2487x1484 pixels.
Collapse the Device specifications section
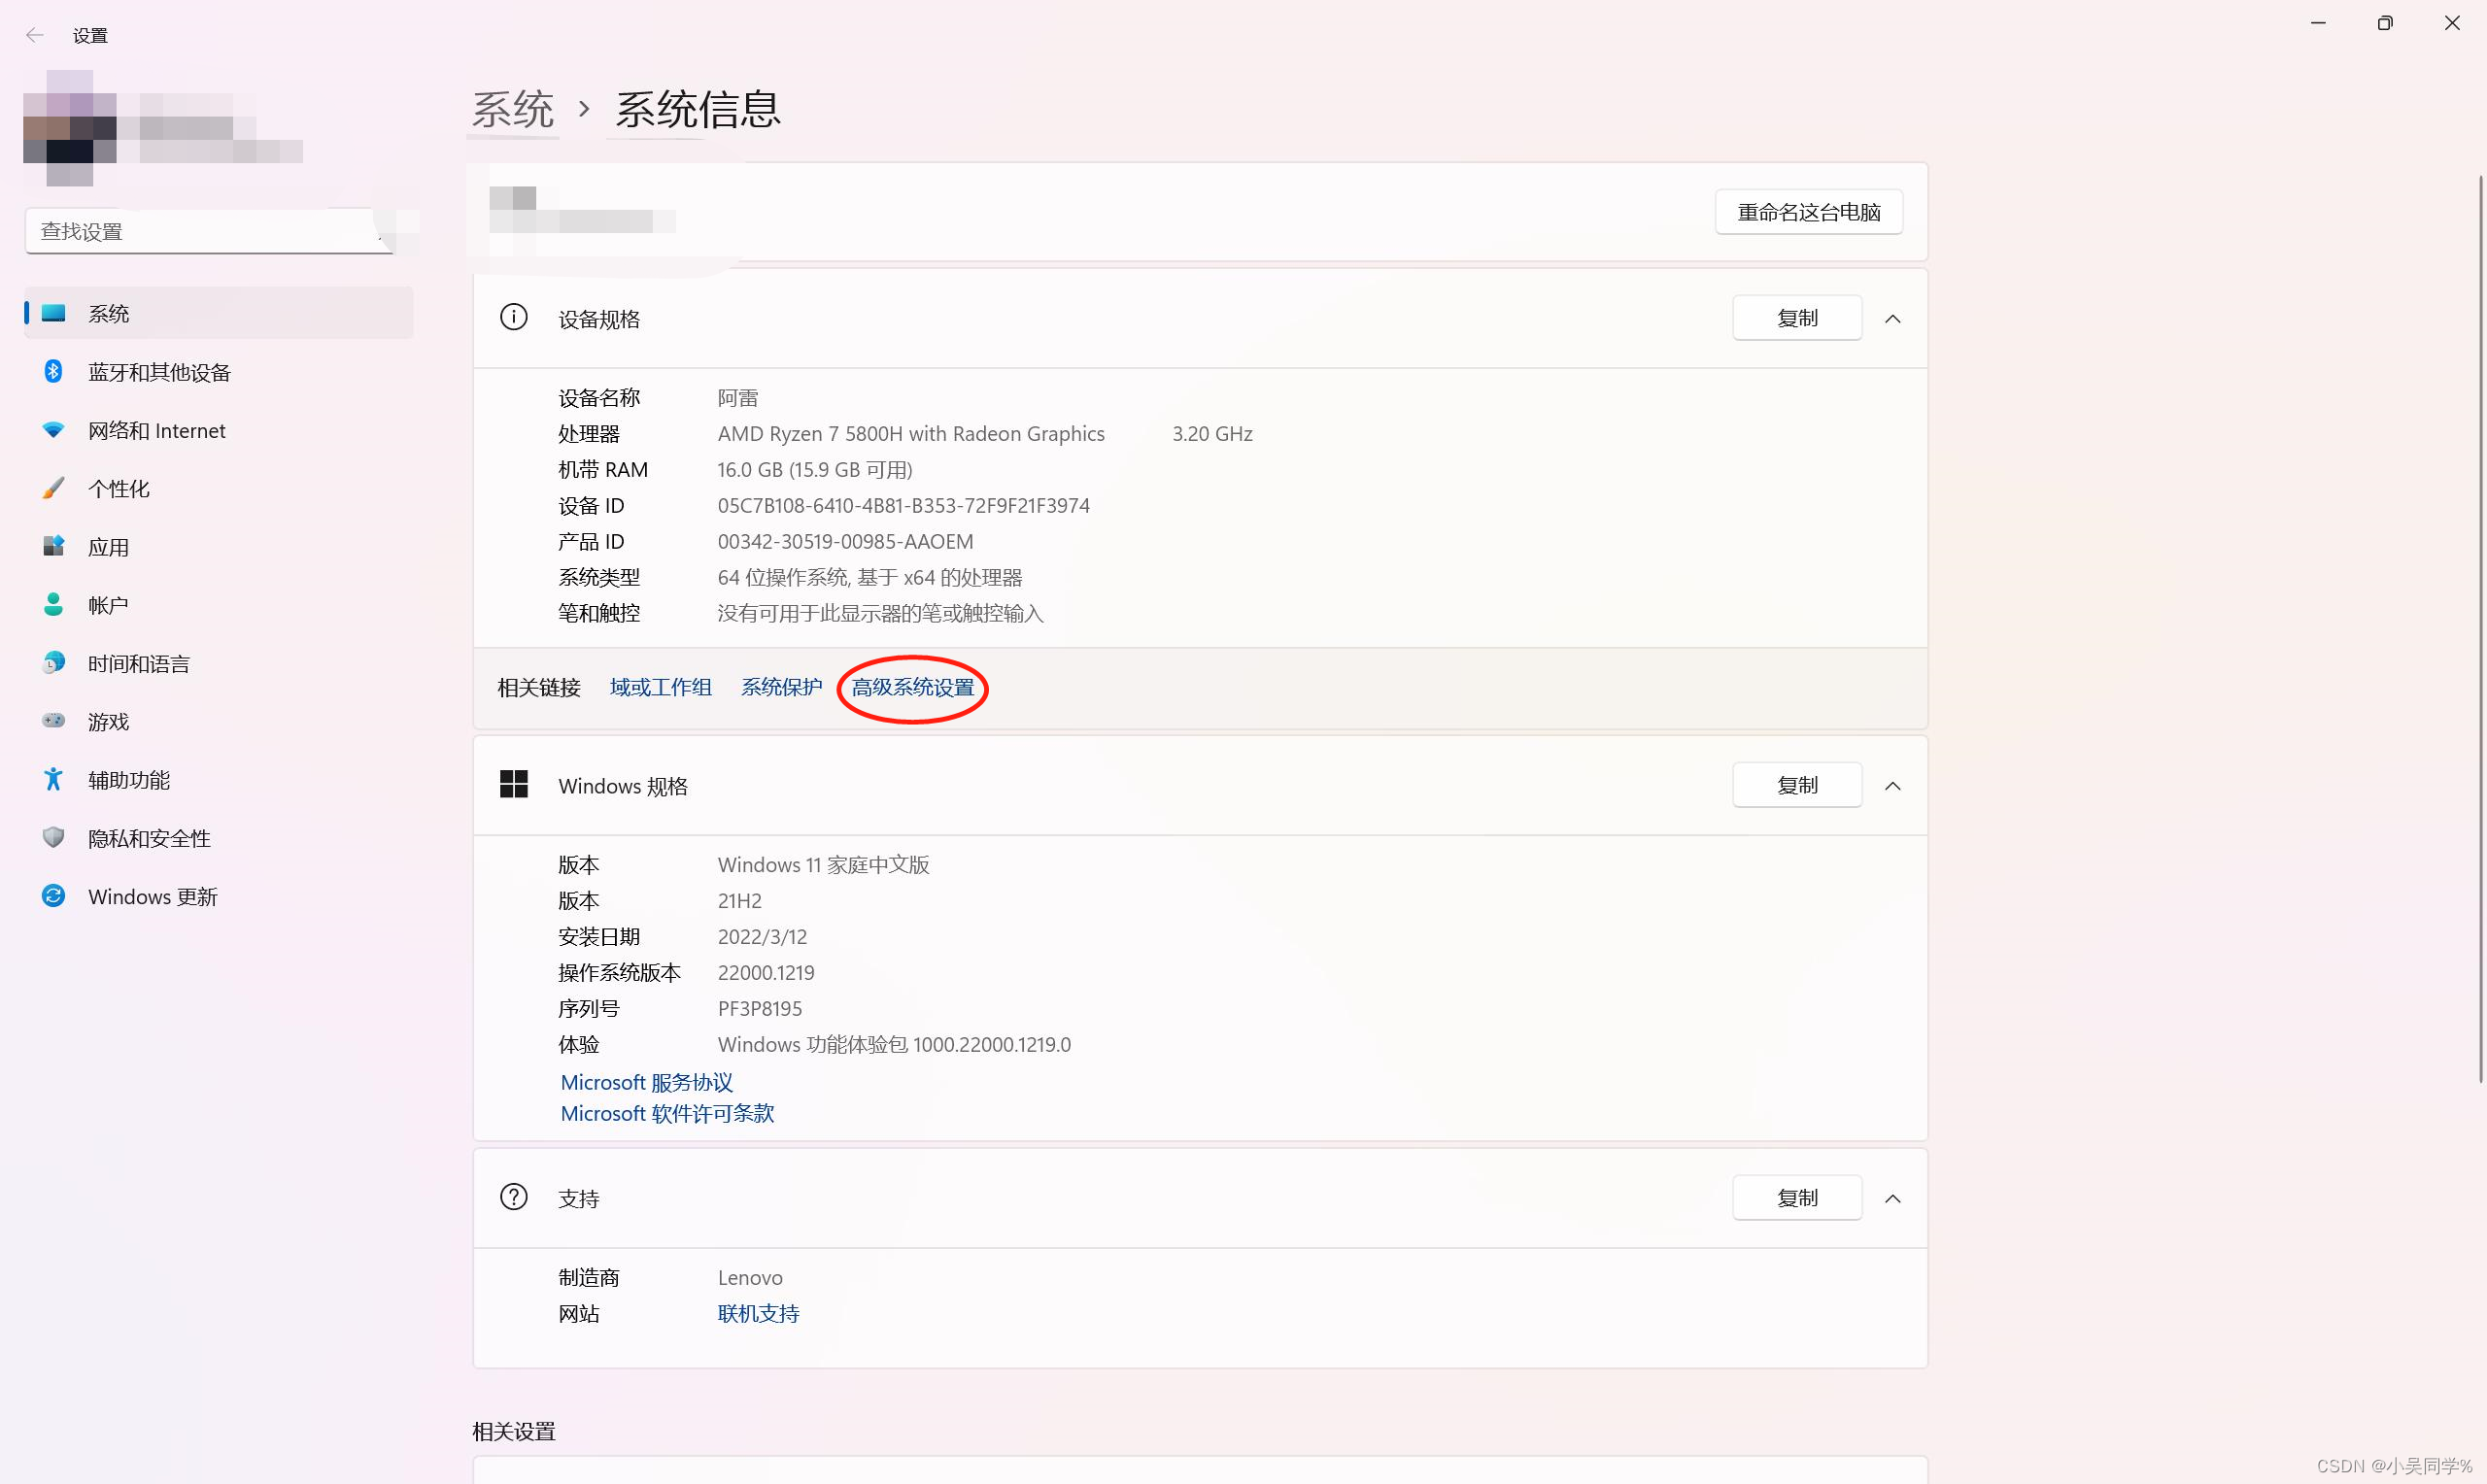click(x=1892, y=319)
